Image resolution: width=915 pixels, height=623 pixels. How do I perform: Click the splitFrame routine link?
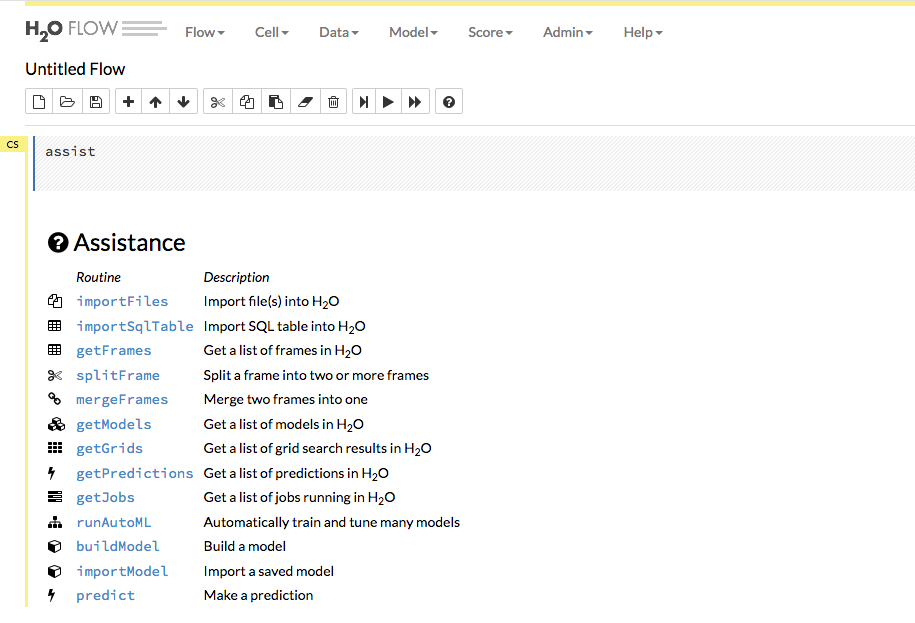click(118, 376)
